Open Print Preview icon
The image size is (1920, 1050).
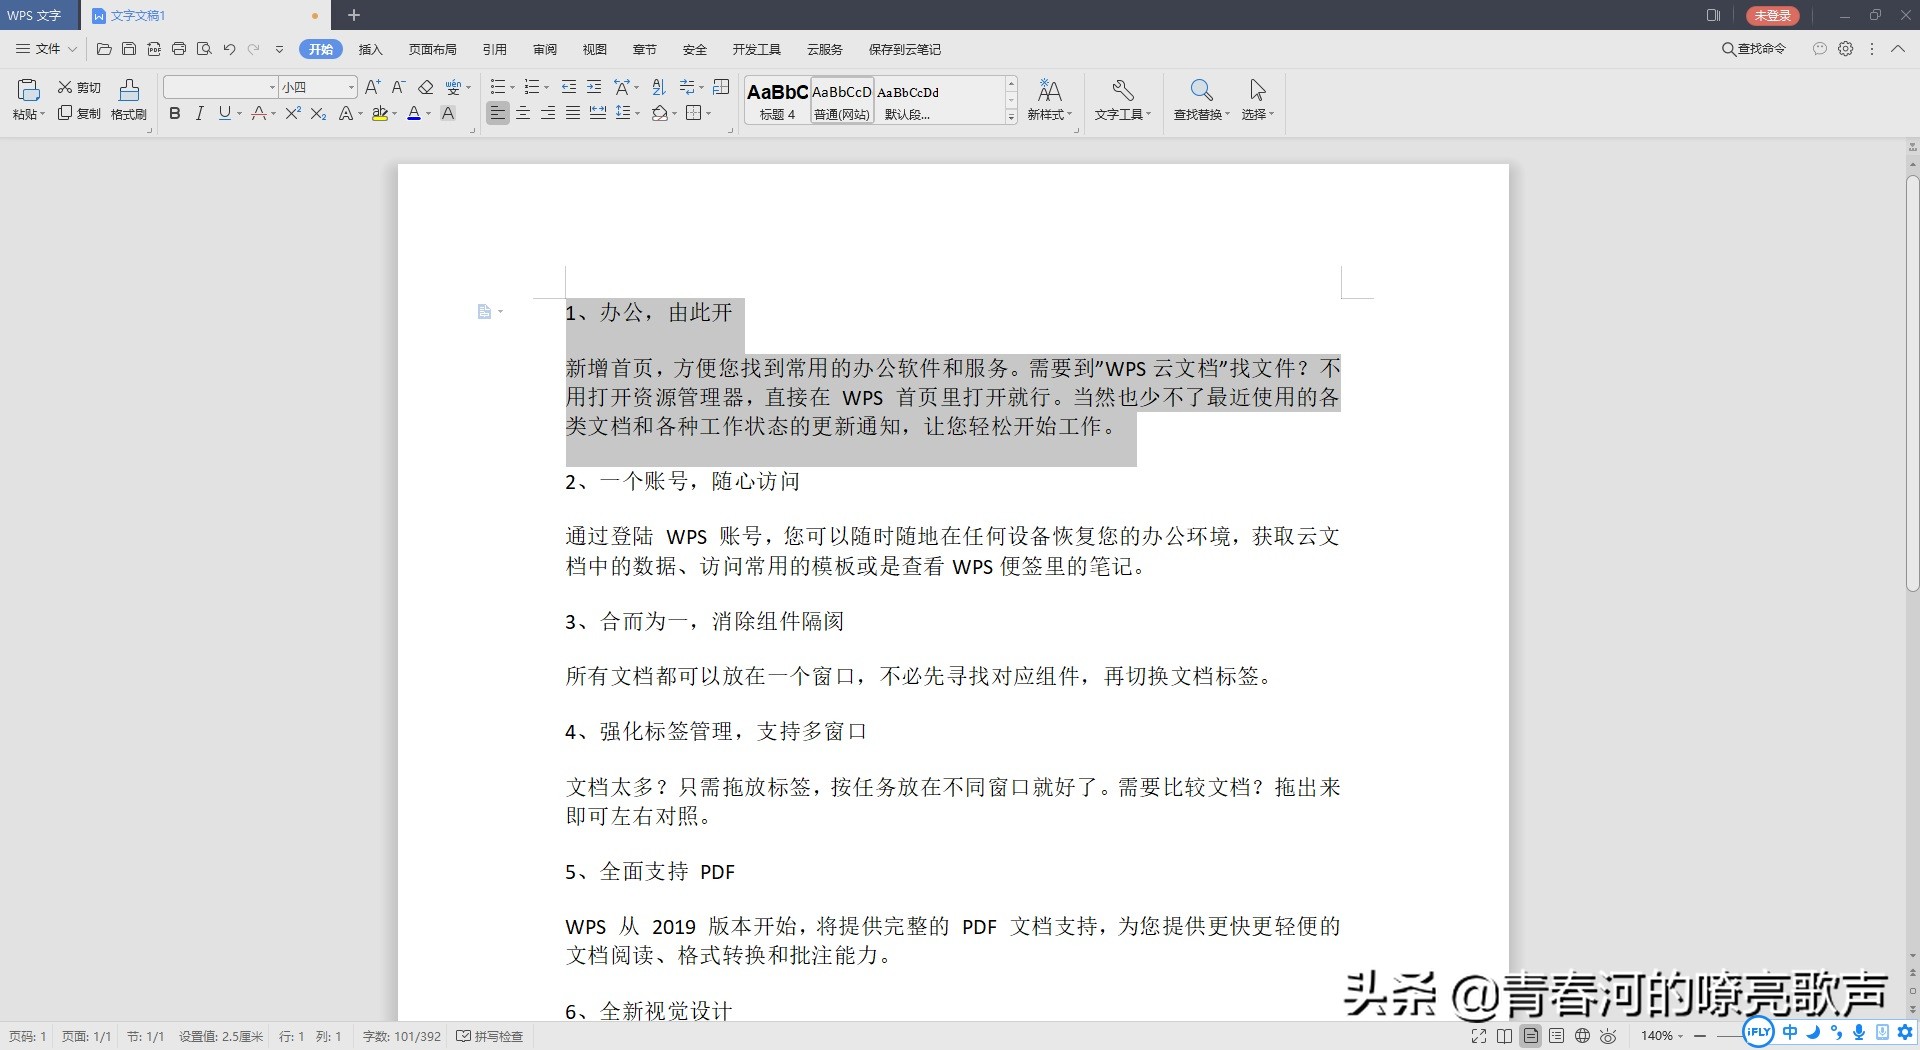pyautogui.click(x=204, y=49)
